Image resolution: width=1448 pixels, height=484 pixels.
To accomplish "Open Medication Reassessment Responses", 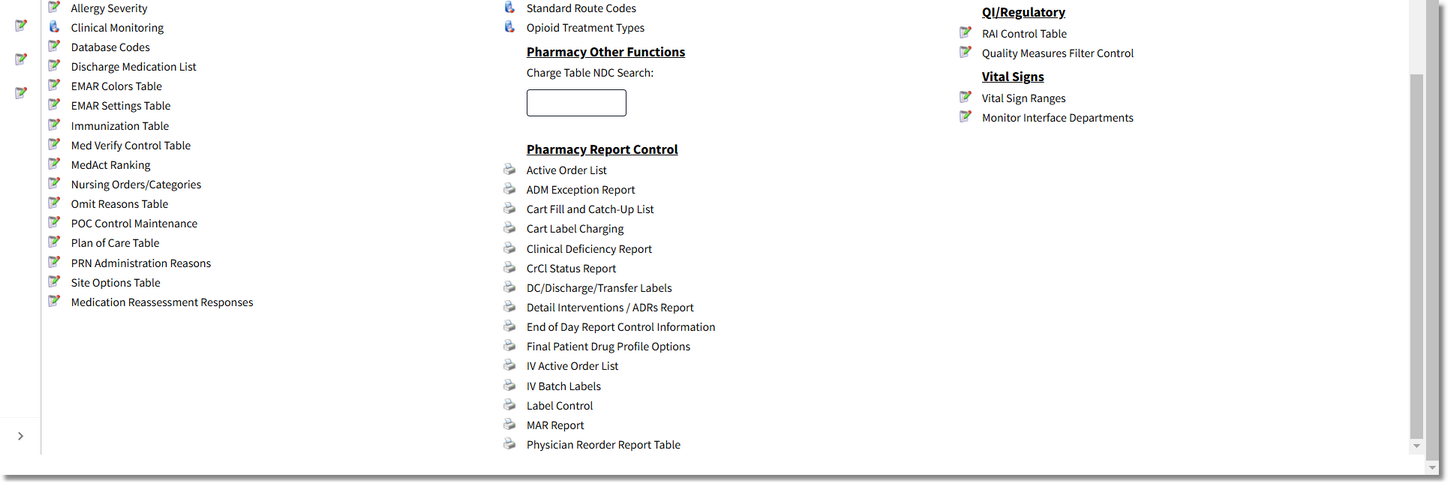I will coord(162,302).
